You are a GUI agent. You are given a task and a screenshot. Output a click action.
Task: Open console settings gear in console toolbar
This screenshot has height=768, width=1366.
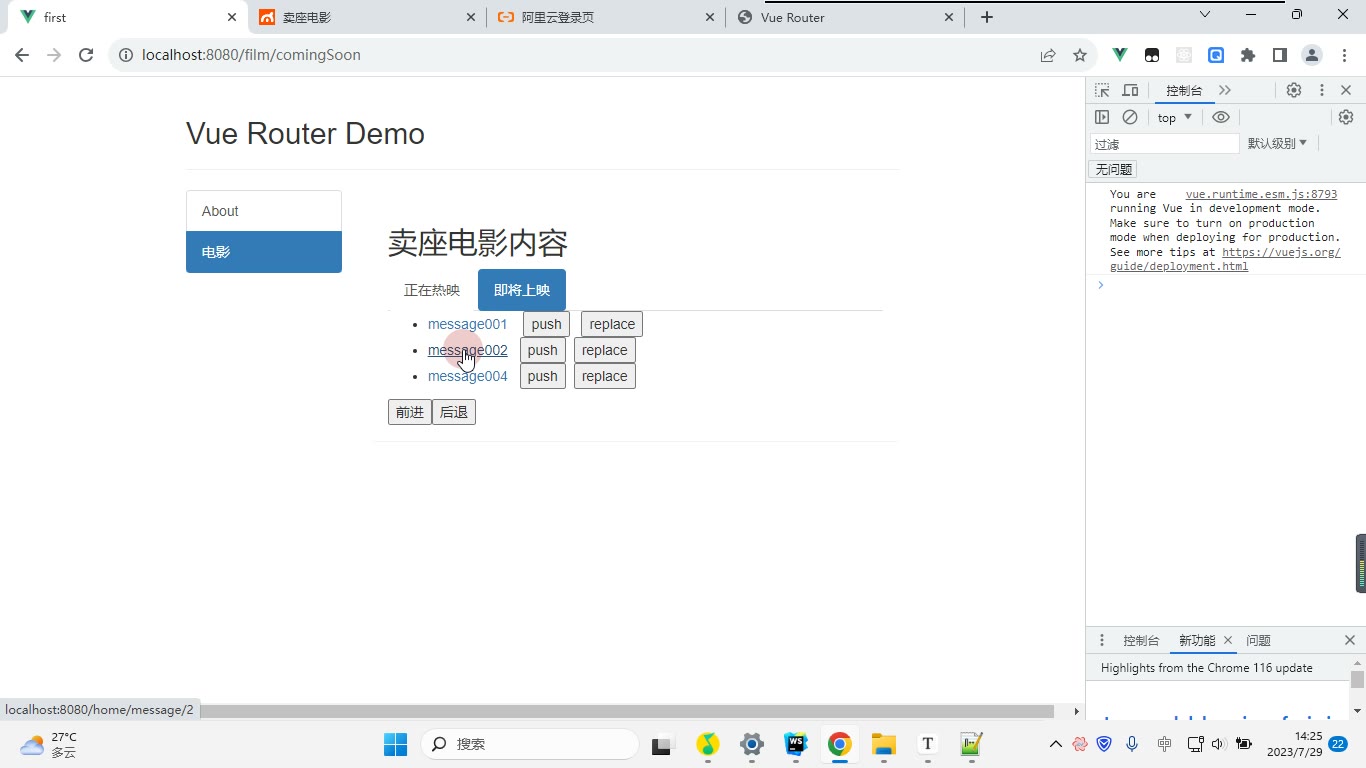click(x=1346, y=117)
